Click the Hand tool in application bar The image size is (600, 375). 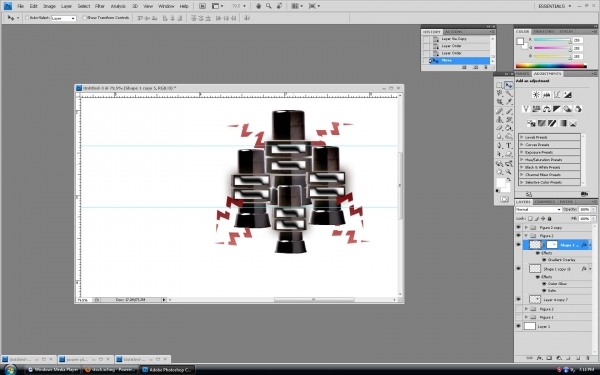pyautogui.click(x=258, y=6)
